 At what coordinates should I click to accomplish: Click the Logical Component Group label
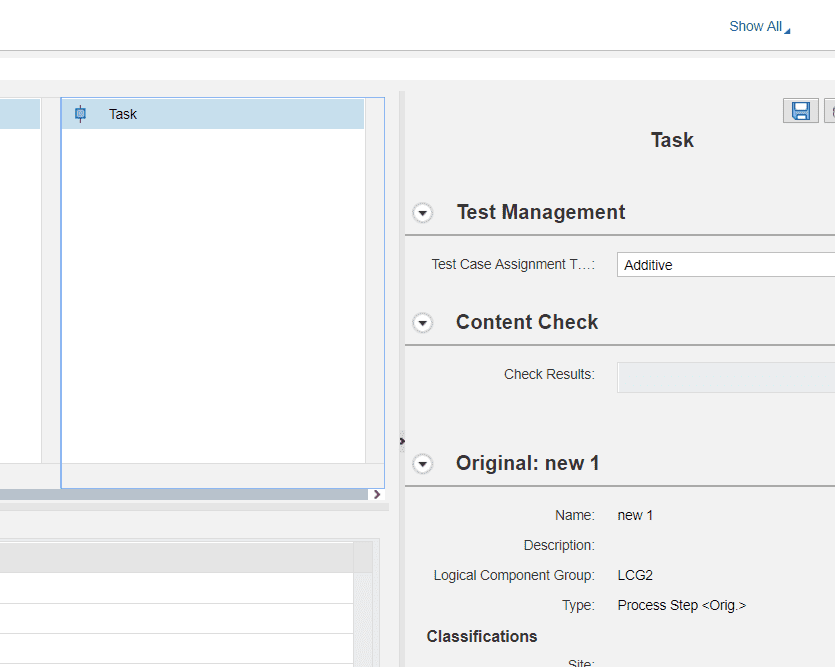click(514, 575)
